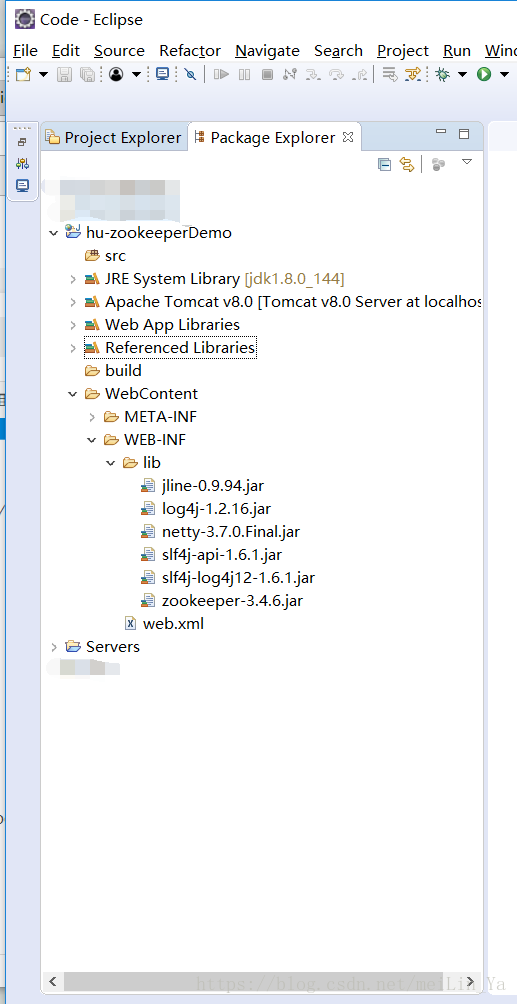Toggle the Use Step Filters icon

[413, 74]
